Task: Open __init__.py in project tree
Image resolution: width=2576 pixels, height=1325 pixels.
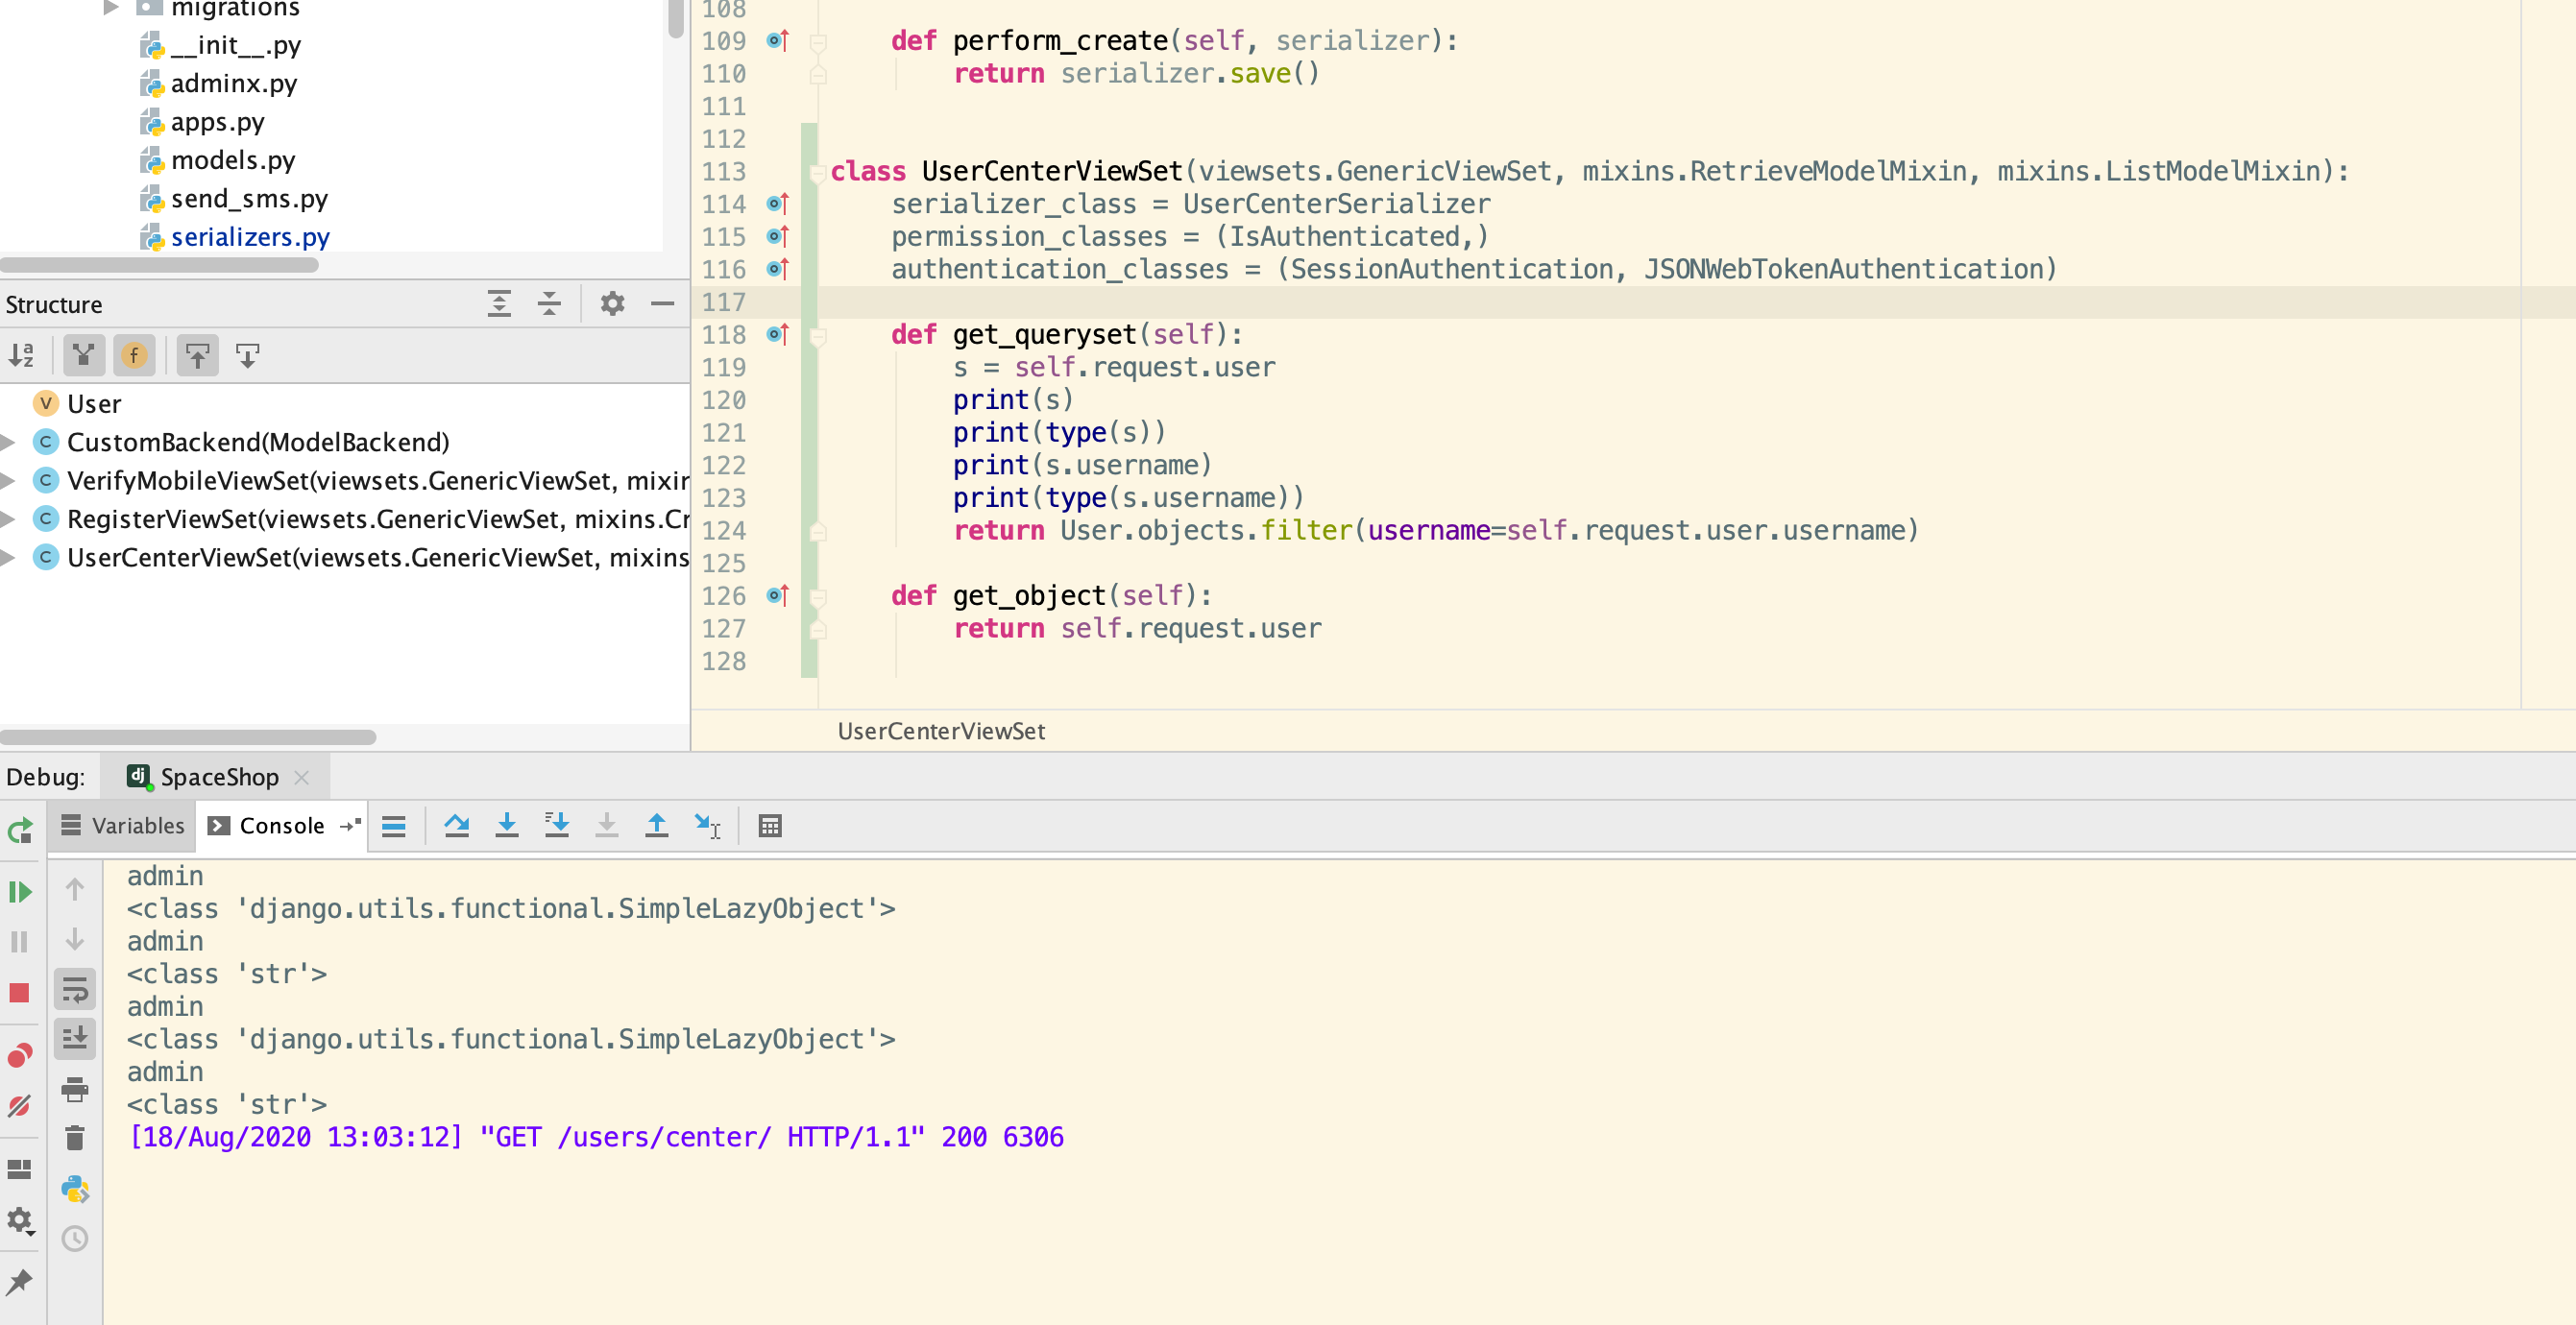Action: tap(236, 45)
